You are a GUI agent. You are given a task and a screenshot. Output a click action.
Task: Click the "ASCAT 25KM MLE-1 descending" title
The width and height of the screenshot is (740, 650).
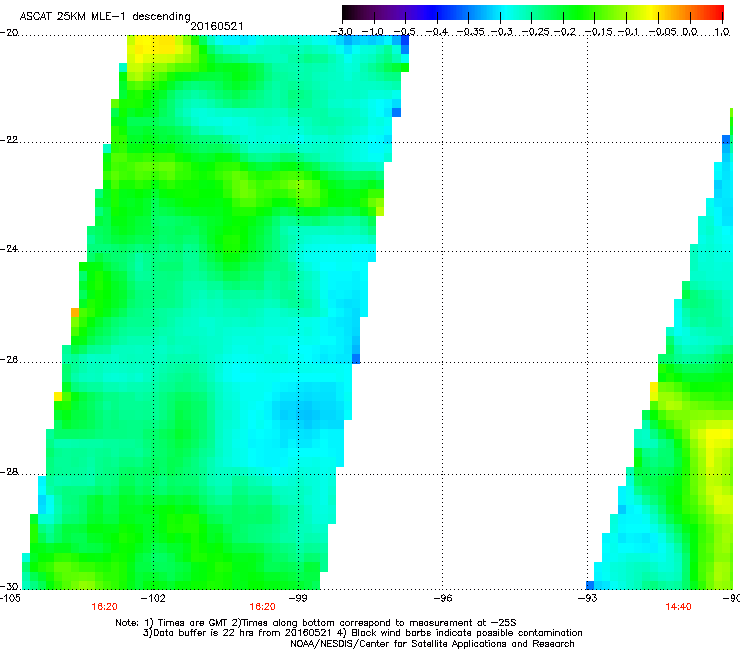(x=105, y=16)
